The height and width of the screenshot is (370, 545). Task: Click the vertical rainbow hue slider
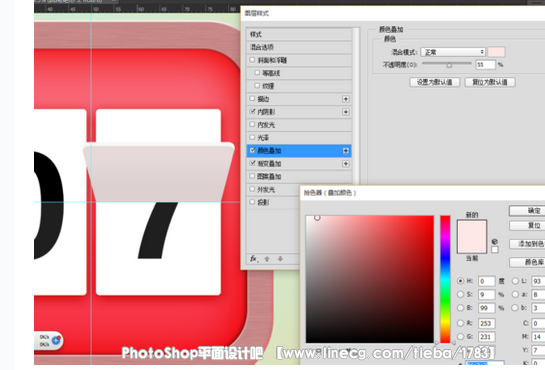coord(445,279)
